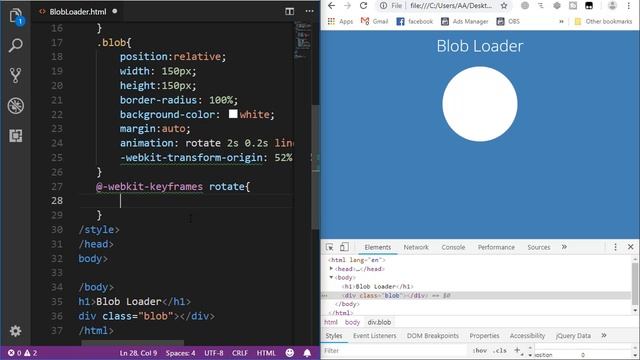Viewport: 640px width, 360px height.
Task: Click the feedback smiley in status bar
Action: [289, 353]
